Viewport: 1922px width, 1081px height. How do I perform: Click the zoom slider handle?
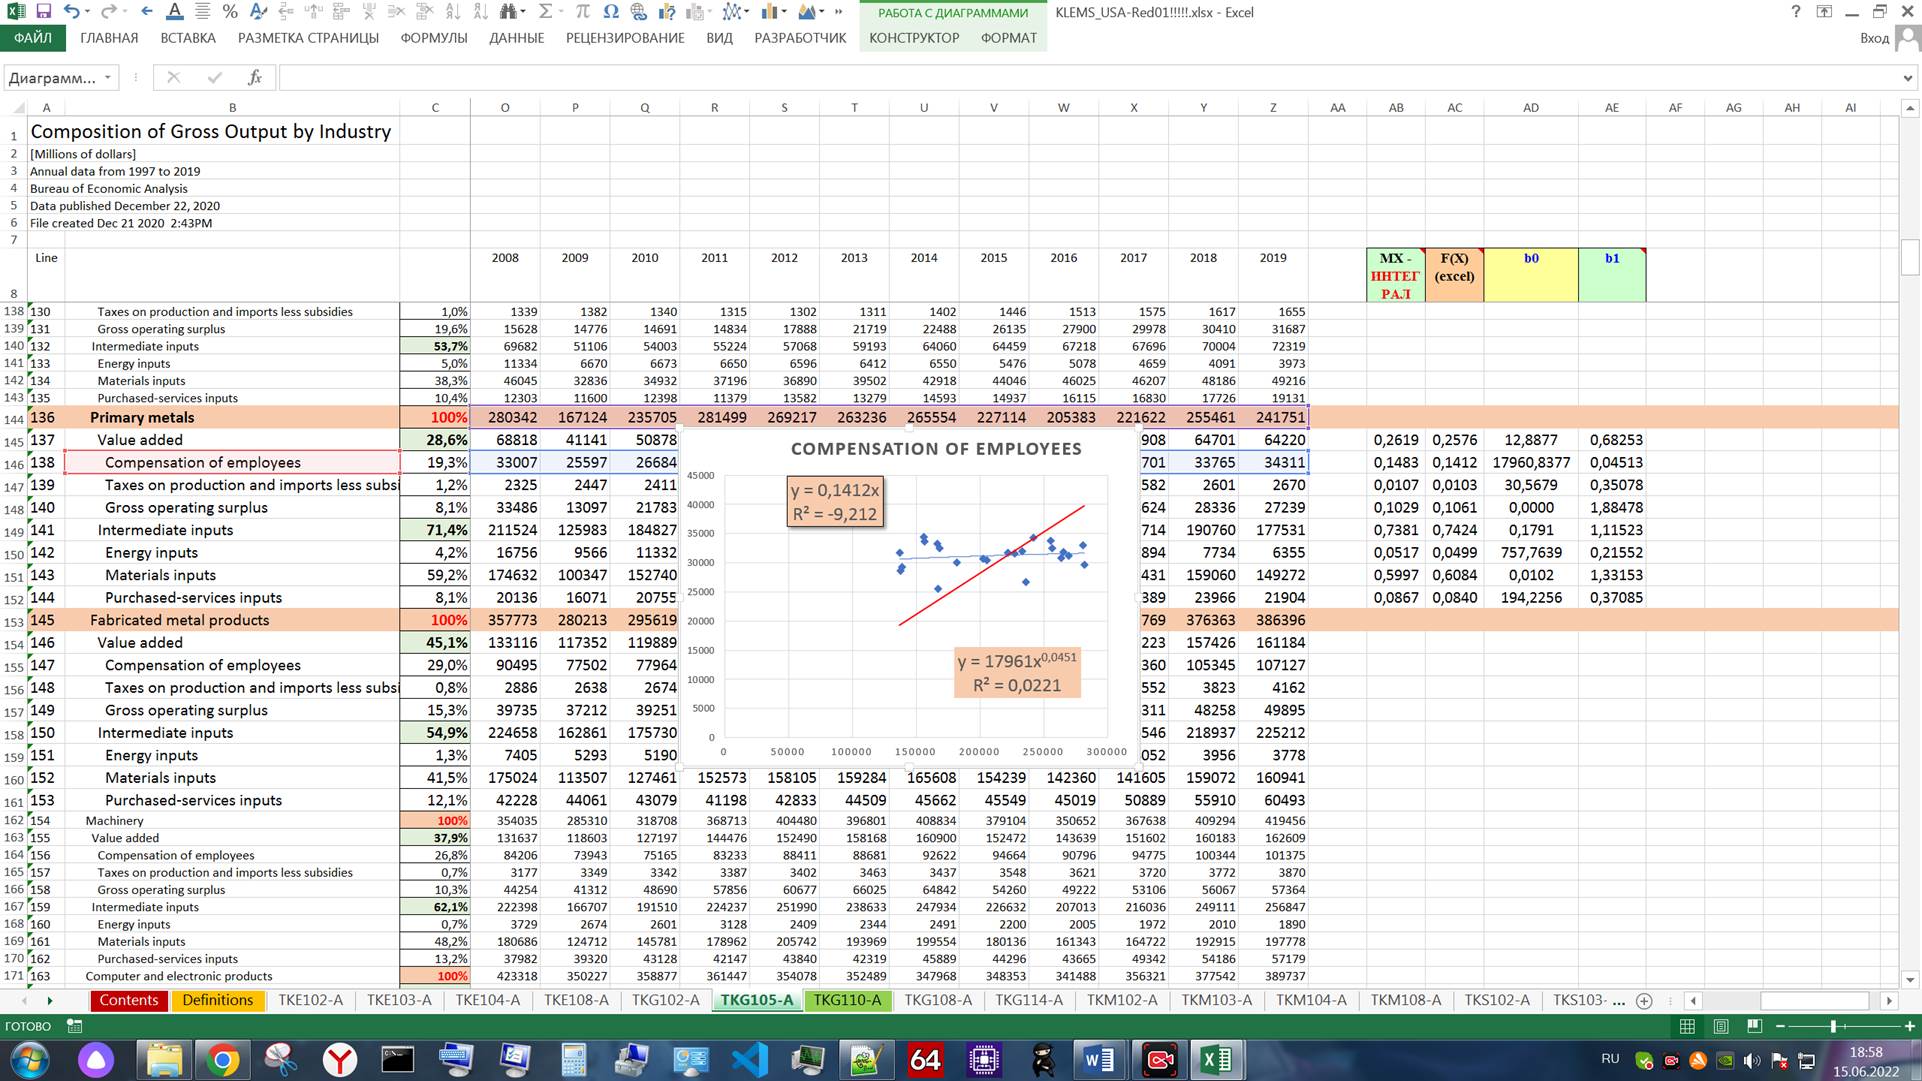tap(1833, 1026)
